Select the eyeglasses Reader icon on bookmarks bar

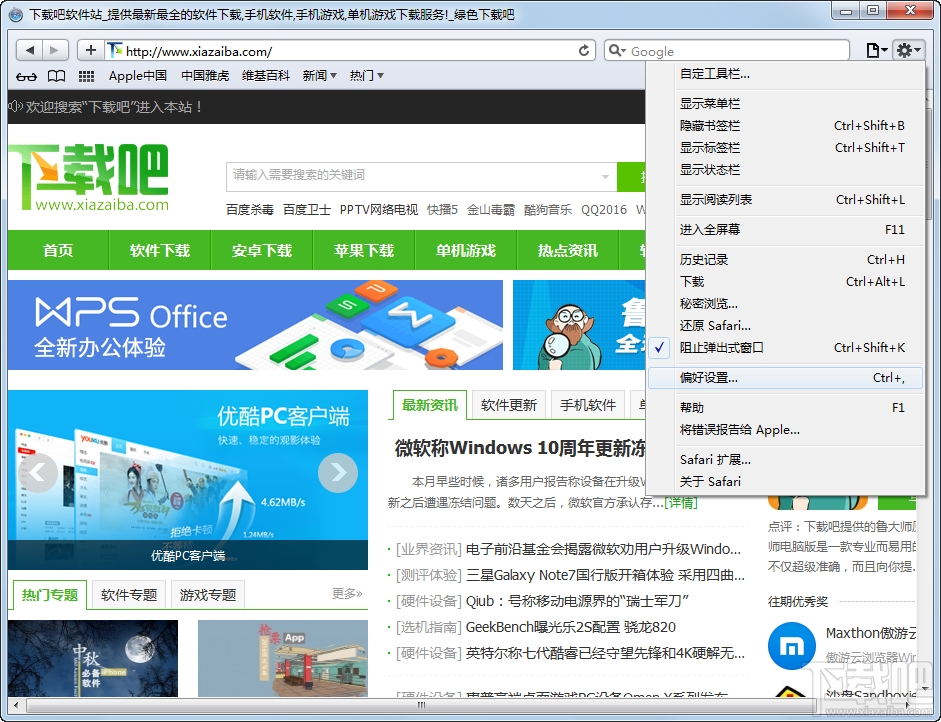coord(26,75)
